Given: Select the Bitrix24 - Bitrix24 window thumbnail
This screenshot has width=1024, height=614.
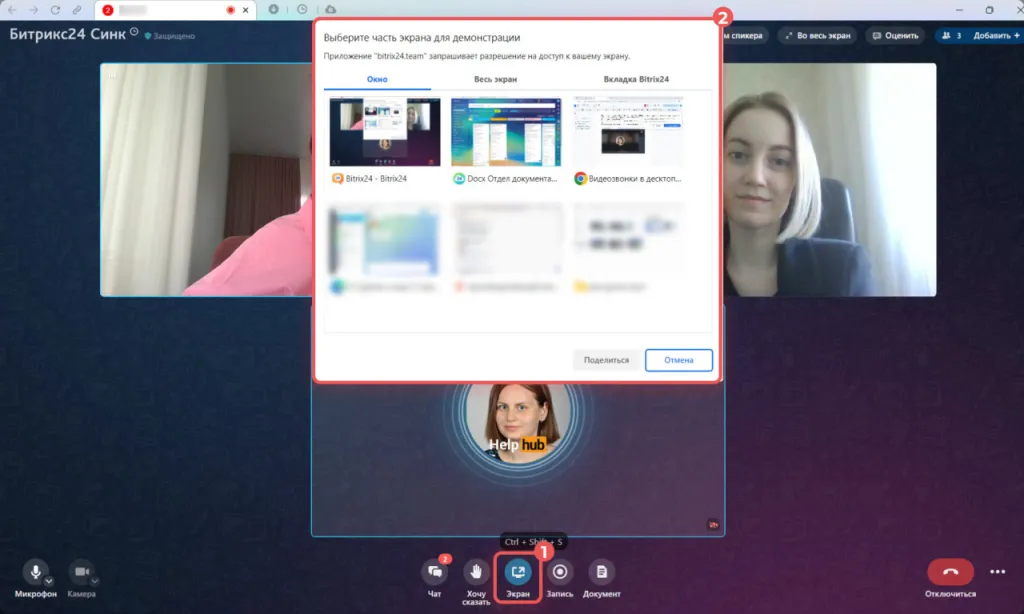Looking at the screenshot, I should [x=384, y=132].
